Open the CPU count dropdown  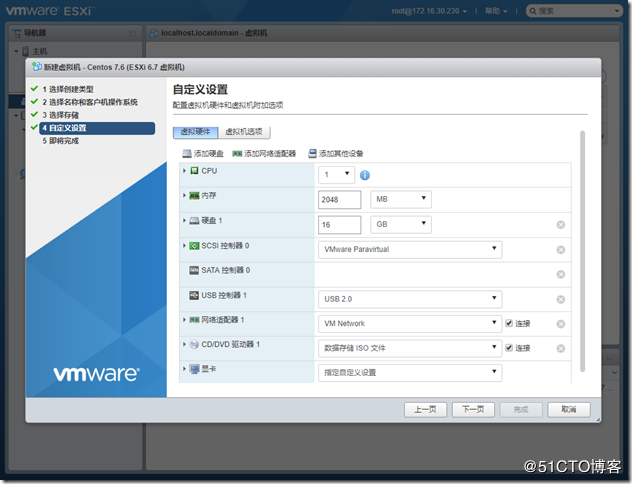click(337, 174)
